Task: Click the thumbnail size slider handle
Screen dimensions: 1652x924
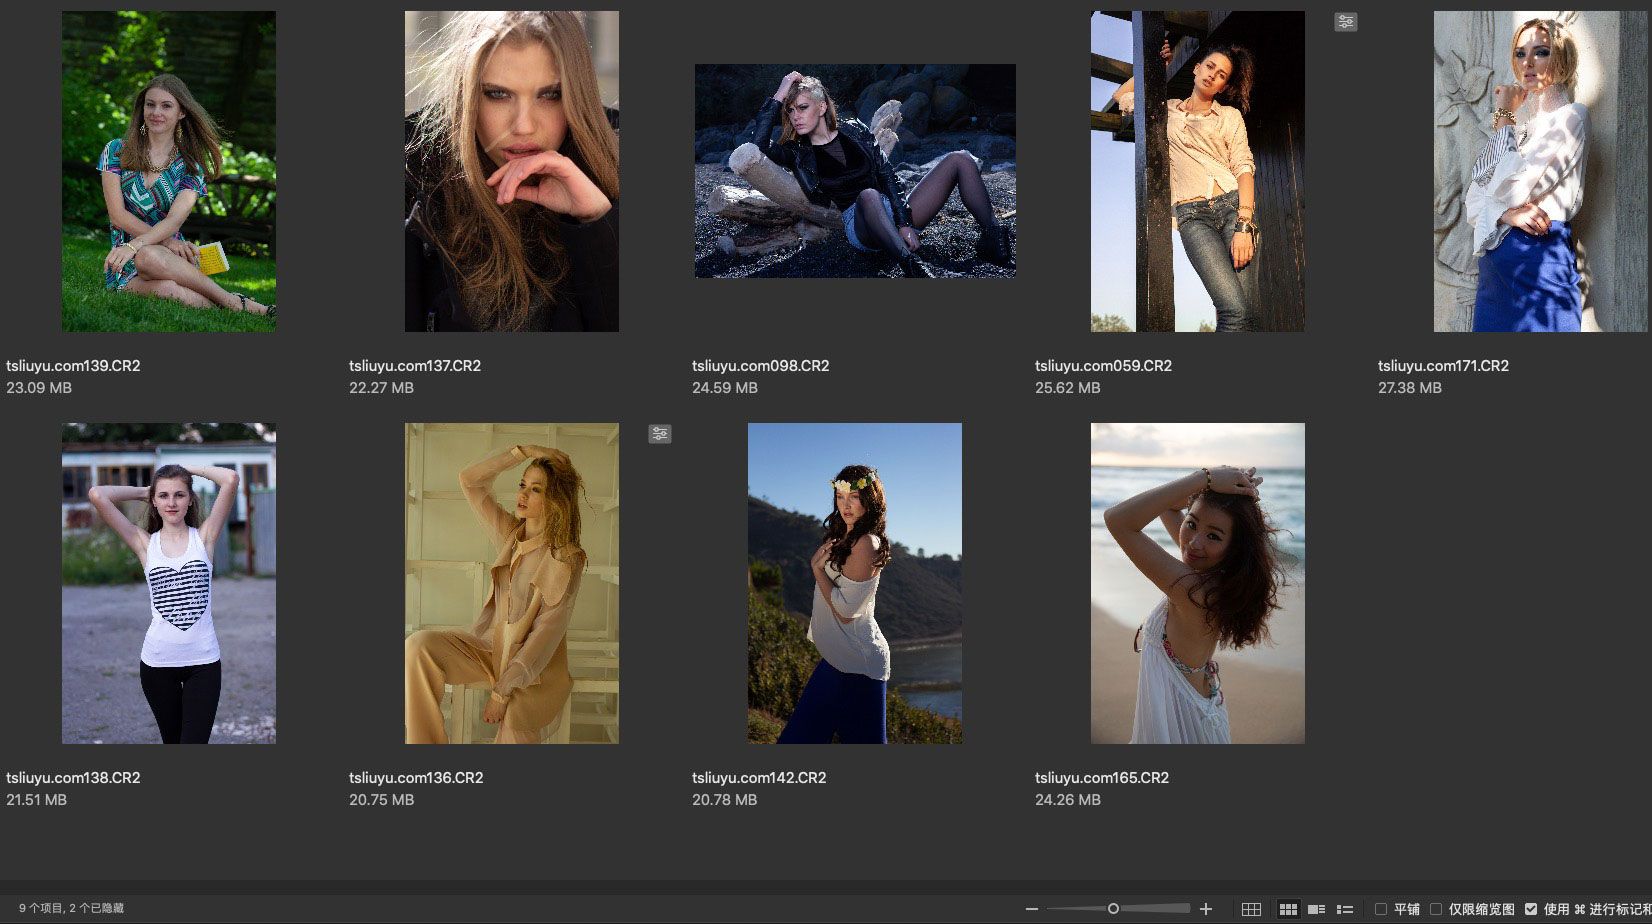Action: [1113, 909]
